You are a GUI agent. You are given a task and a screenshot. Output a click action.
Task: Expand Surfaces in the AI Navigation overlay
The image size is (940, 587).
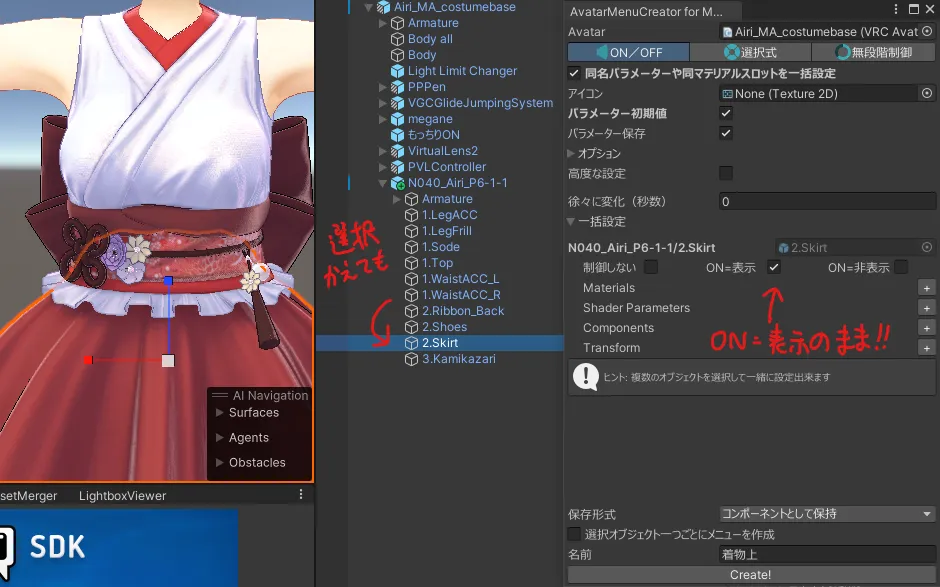[220, 412]
